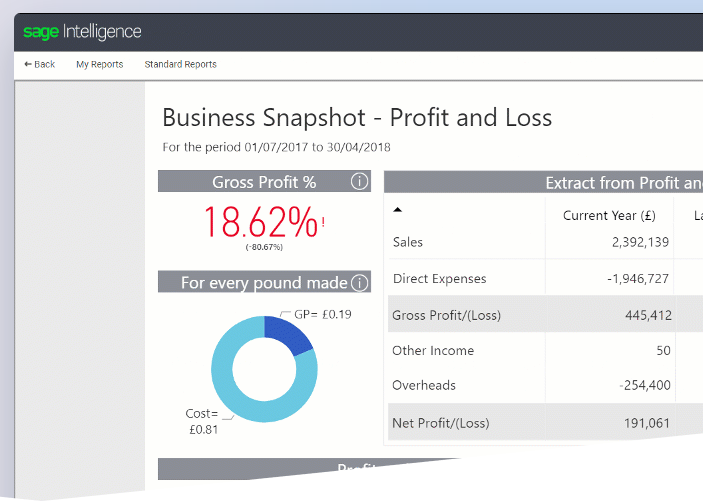
Task: Click the 18.62% gross profit figure
Action: pyautogui.click(x=260, y=221)
